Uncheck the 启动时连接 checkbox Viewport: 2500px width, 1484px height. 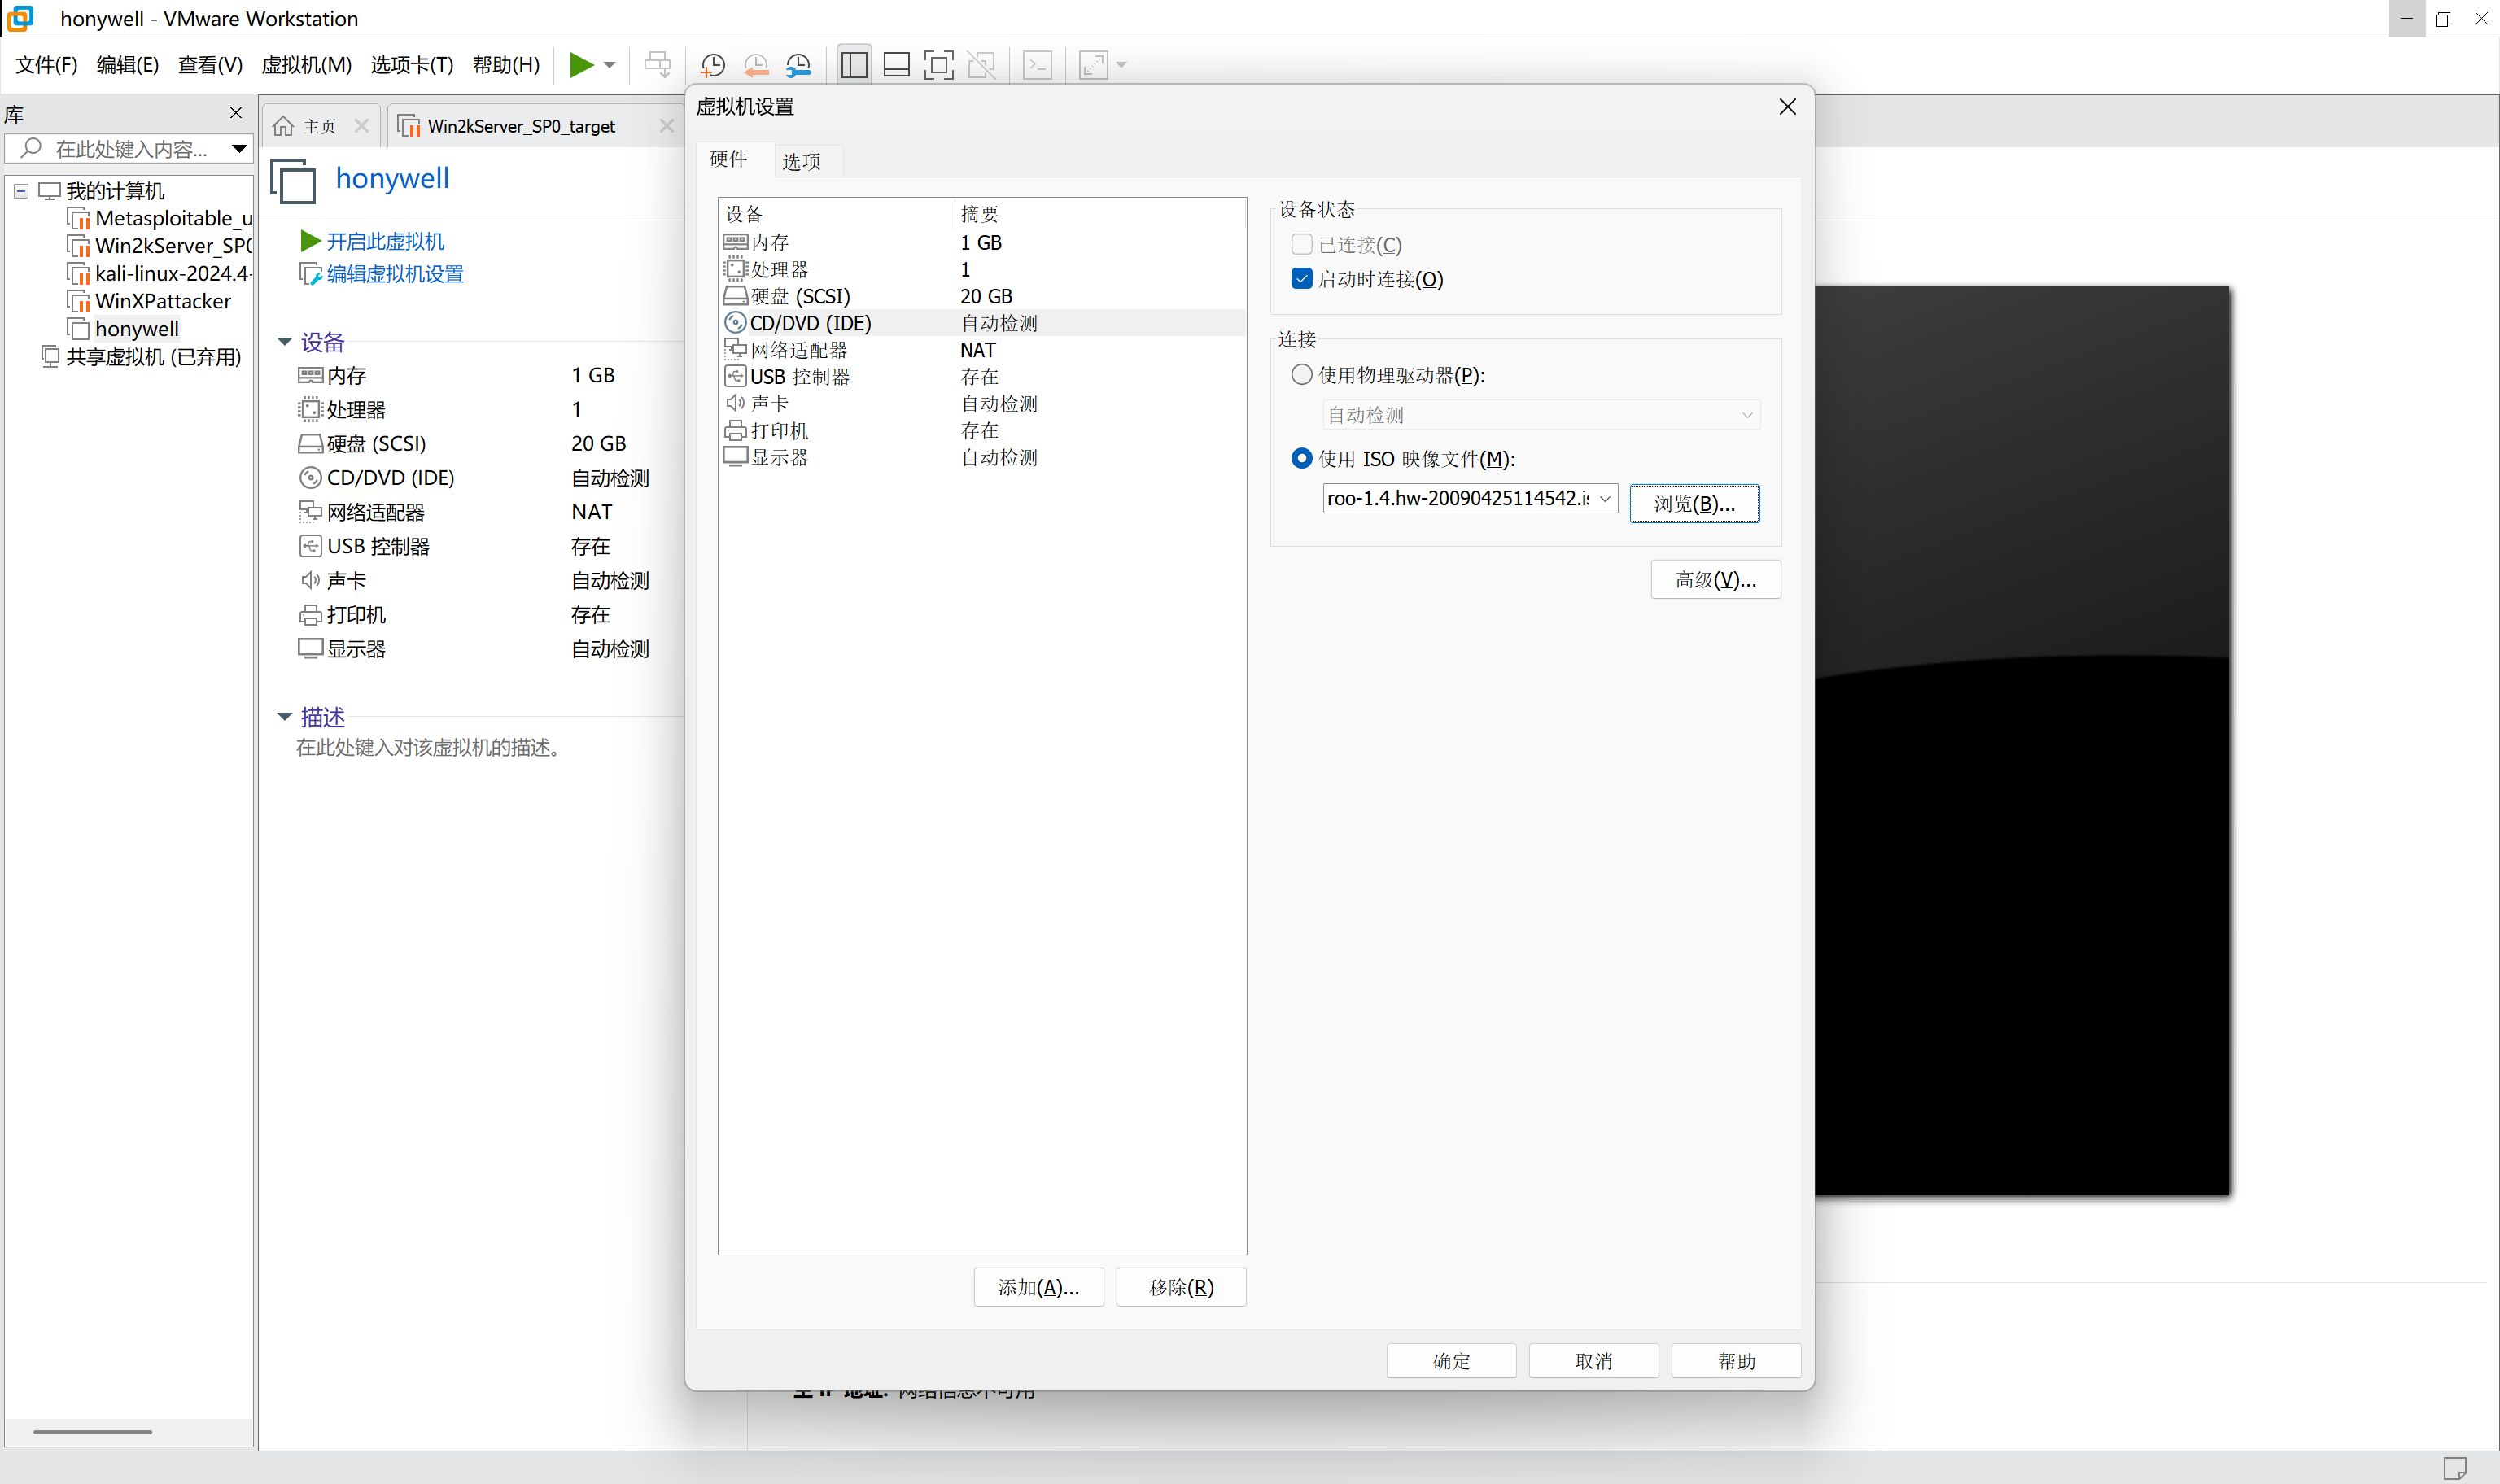(1301, 279)
